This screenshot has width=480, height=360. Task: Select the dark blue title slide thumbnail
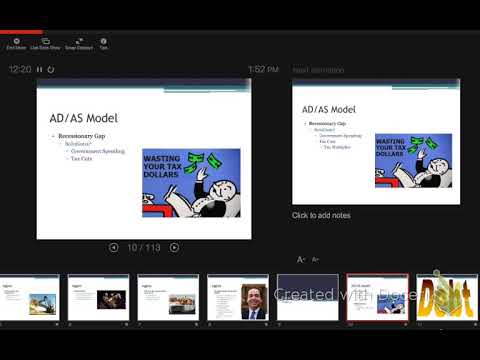point(308,298)
